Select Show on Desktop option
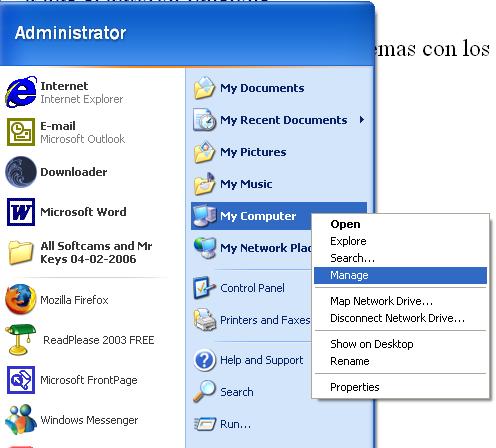Screen dimensions: 496x448 [x=400, y=344]
